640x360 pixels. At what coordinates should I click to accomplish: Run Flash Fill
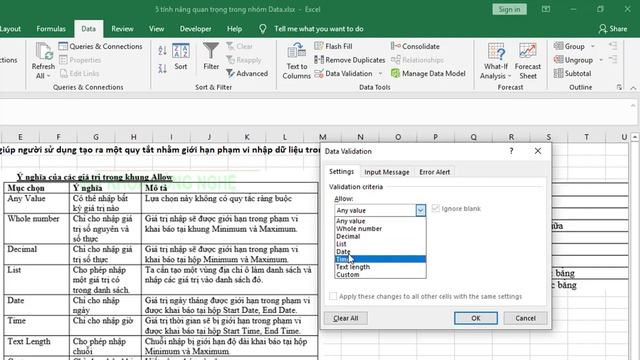click(333, 46)
